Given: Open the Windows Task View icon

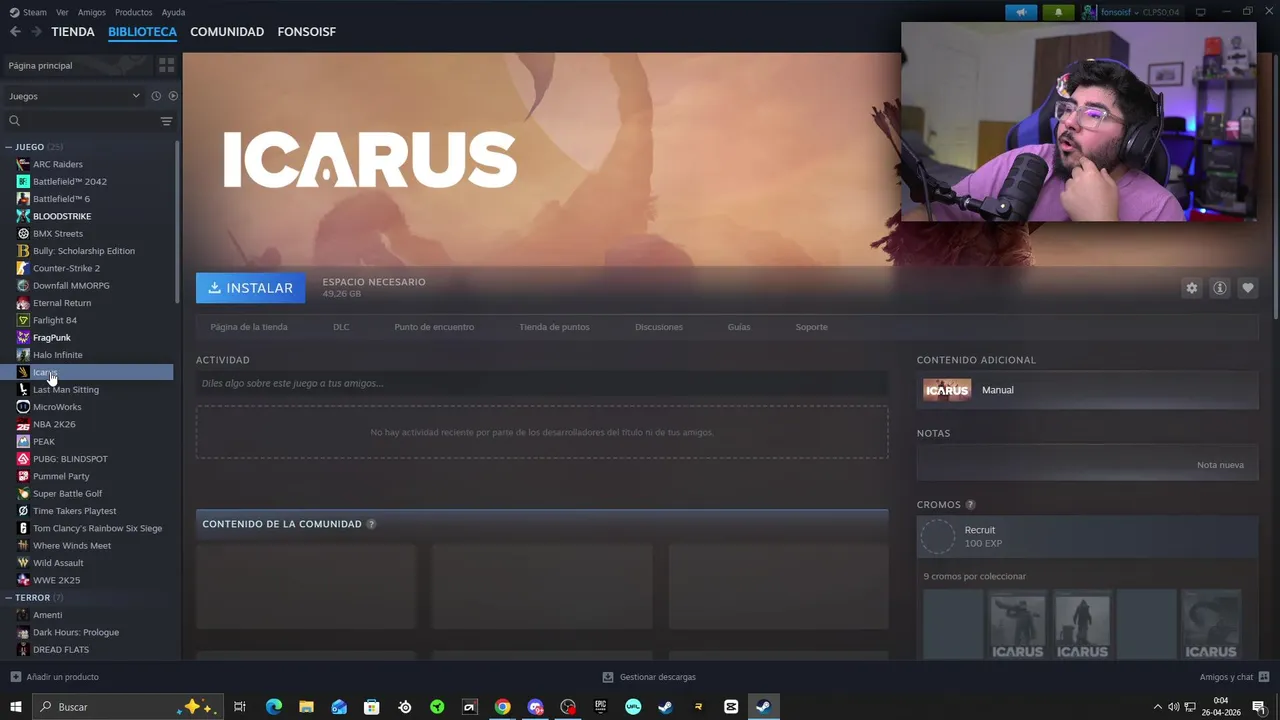Looking at the screenshot, I should coord(240,707).
